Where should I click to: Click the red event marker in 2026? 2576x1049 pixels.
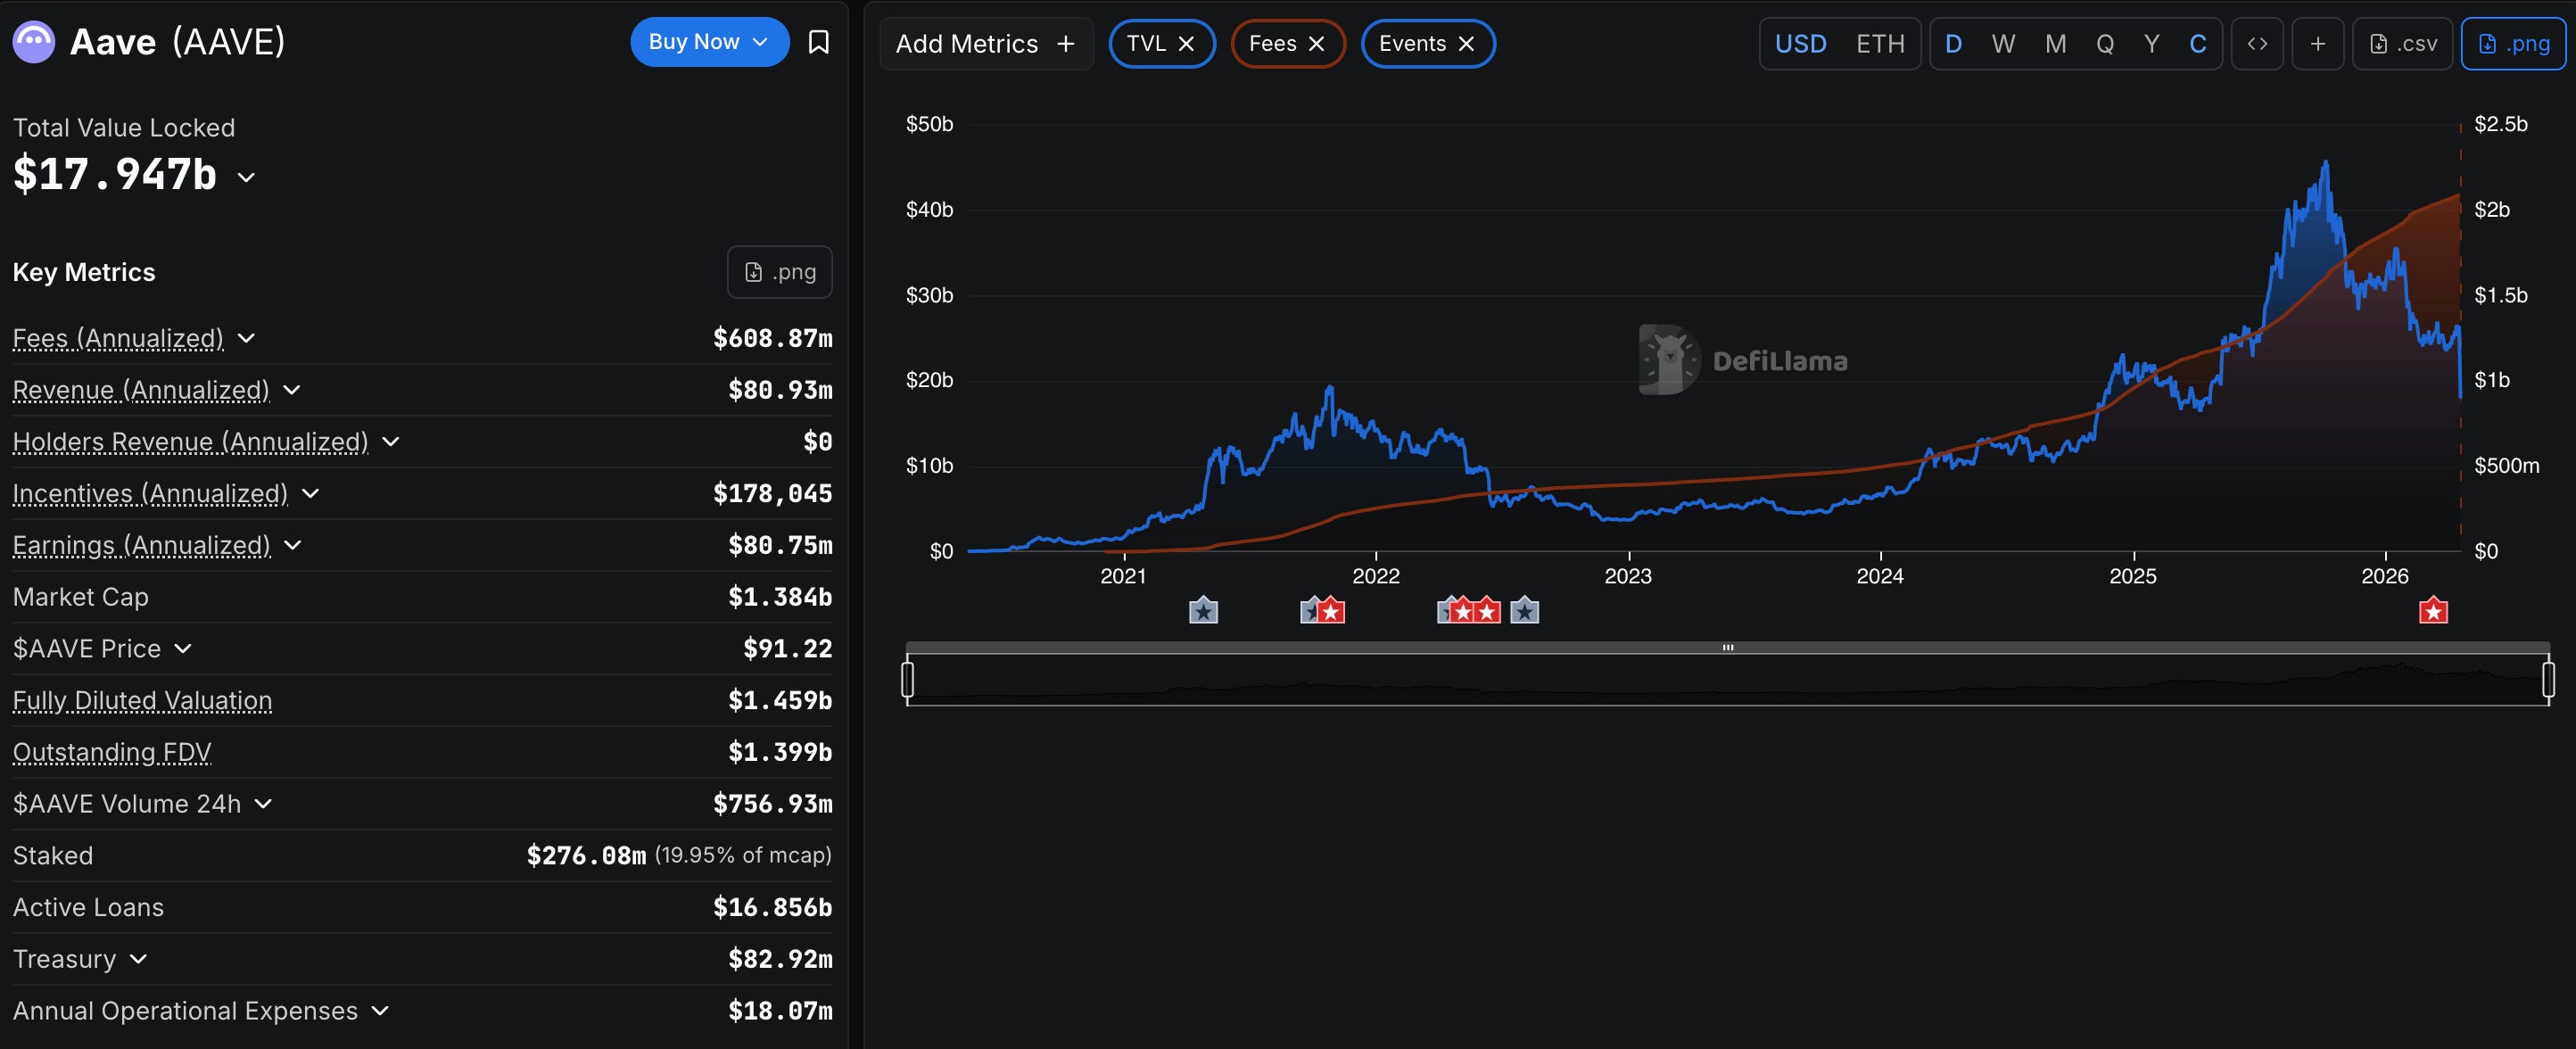pos(2433,610)
